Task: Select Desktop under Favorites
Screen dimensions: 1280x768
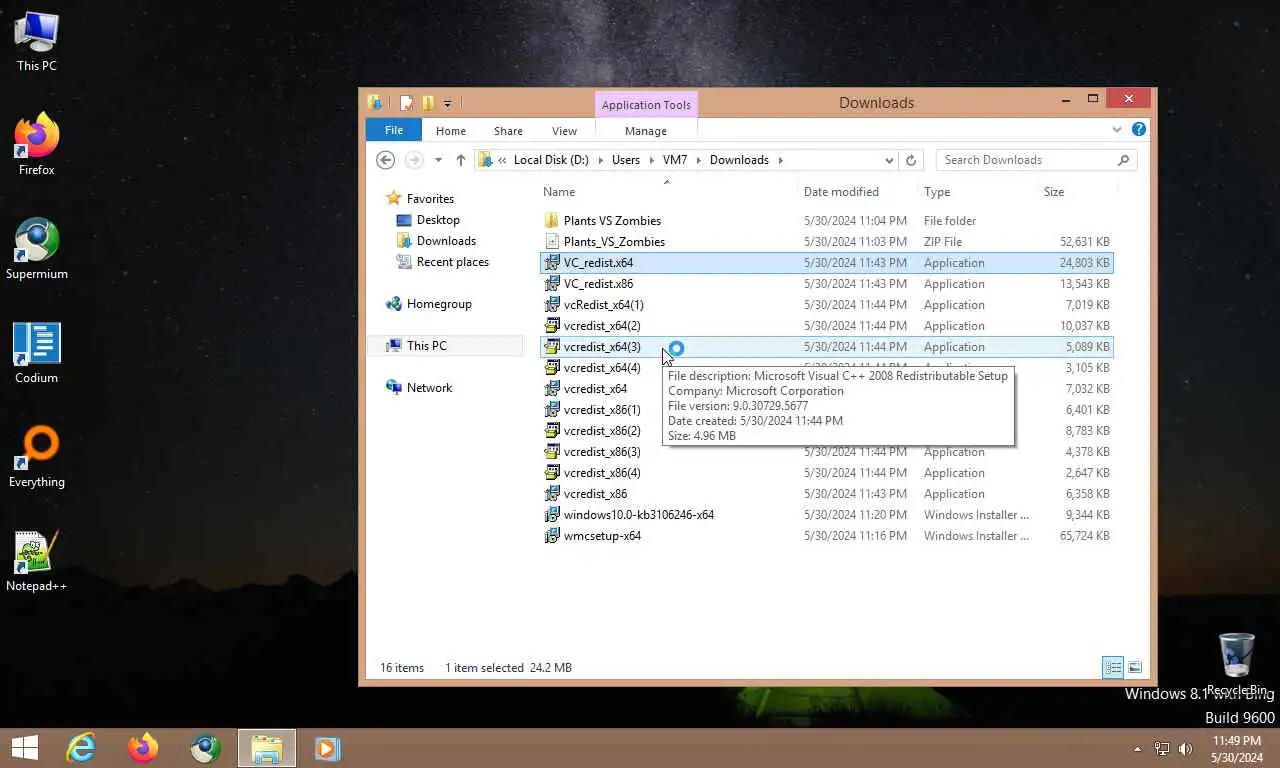Action: (438, 220)
